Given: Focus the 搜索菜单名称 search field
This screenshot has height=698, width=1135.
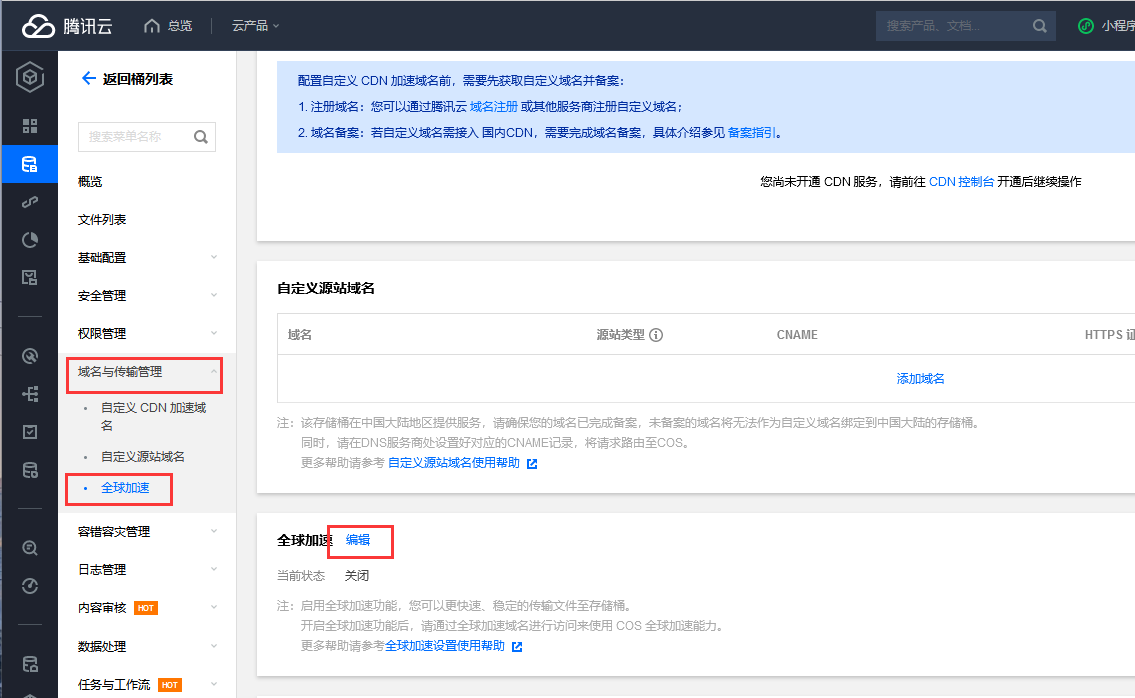Looking at the screenshot, I should [137, 137].
